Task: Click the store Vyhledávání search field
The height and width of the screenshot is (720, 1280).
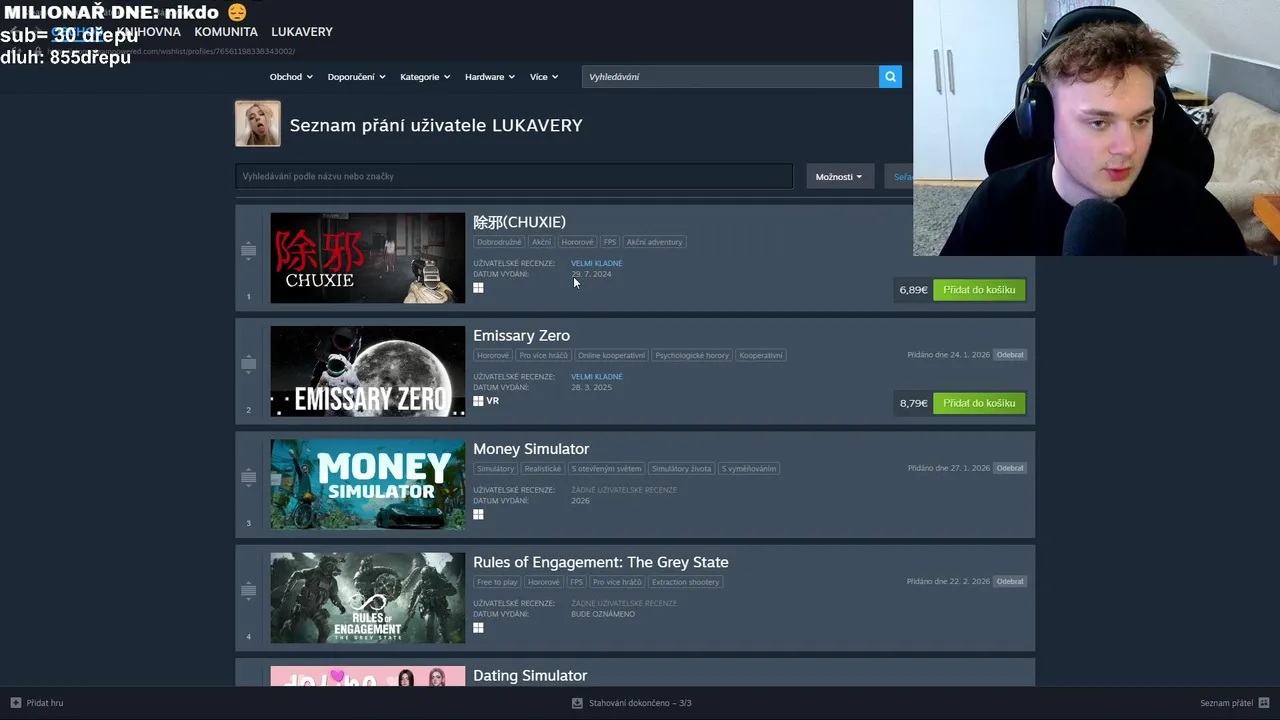Action: pos(730,77)
